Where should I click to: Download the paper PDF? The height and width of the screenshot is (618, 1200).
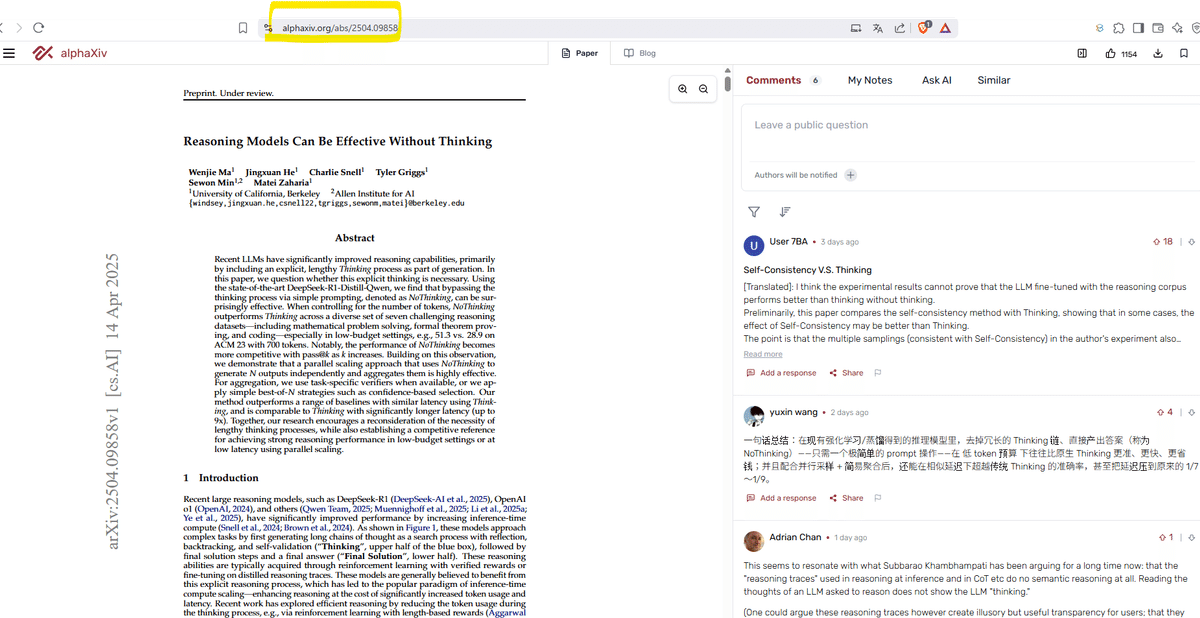click(x=1157, y=53)
